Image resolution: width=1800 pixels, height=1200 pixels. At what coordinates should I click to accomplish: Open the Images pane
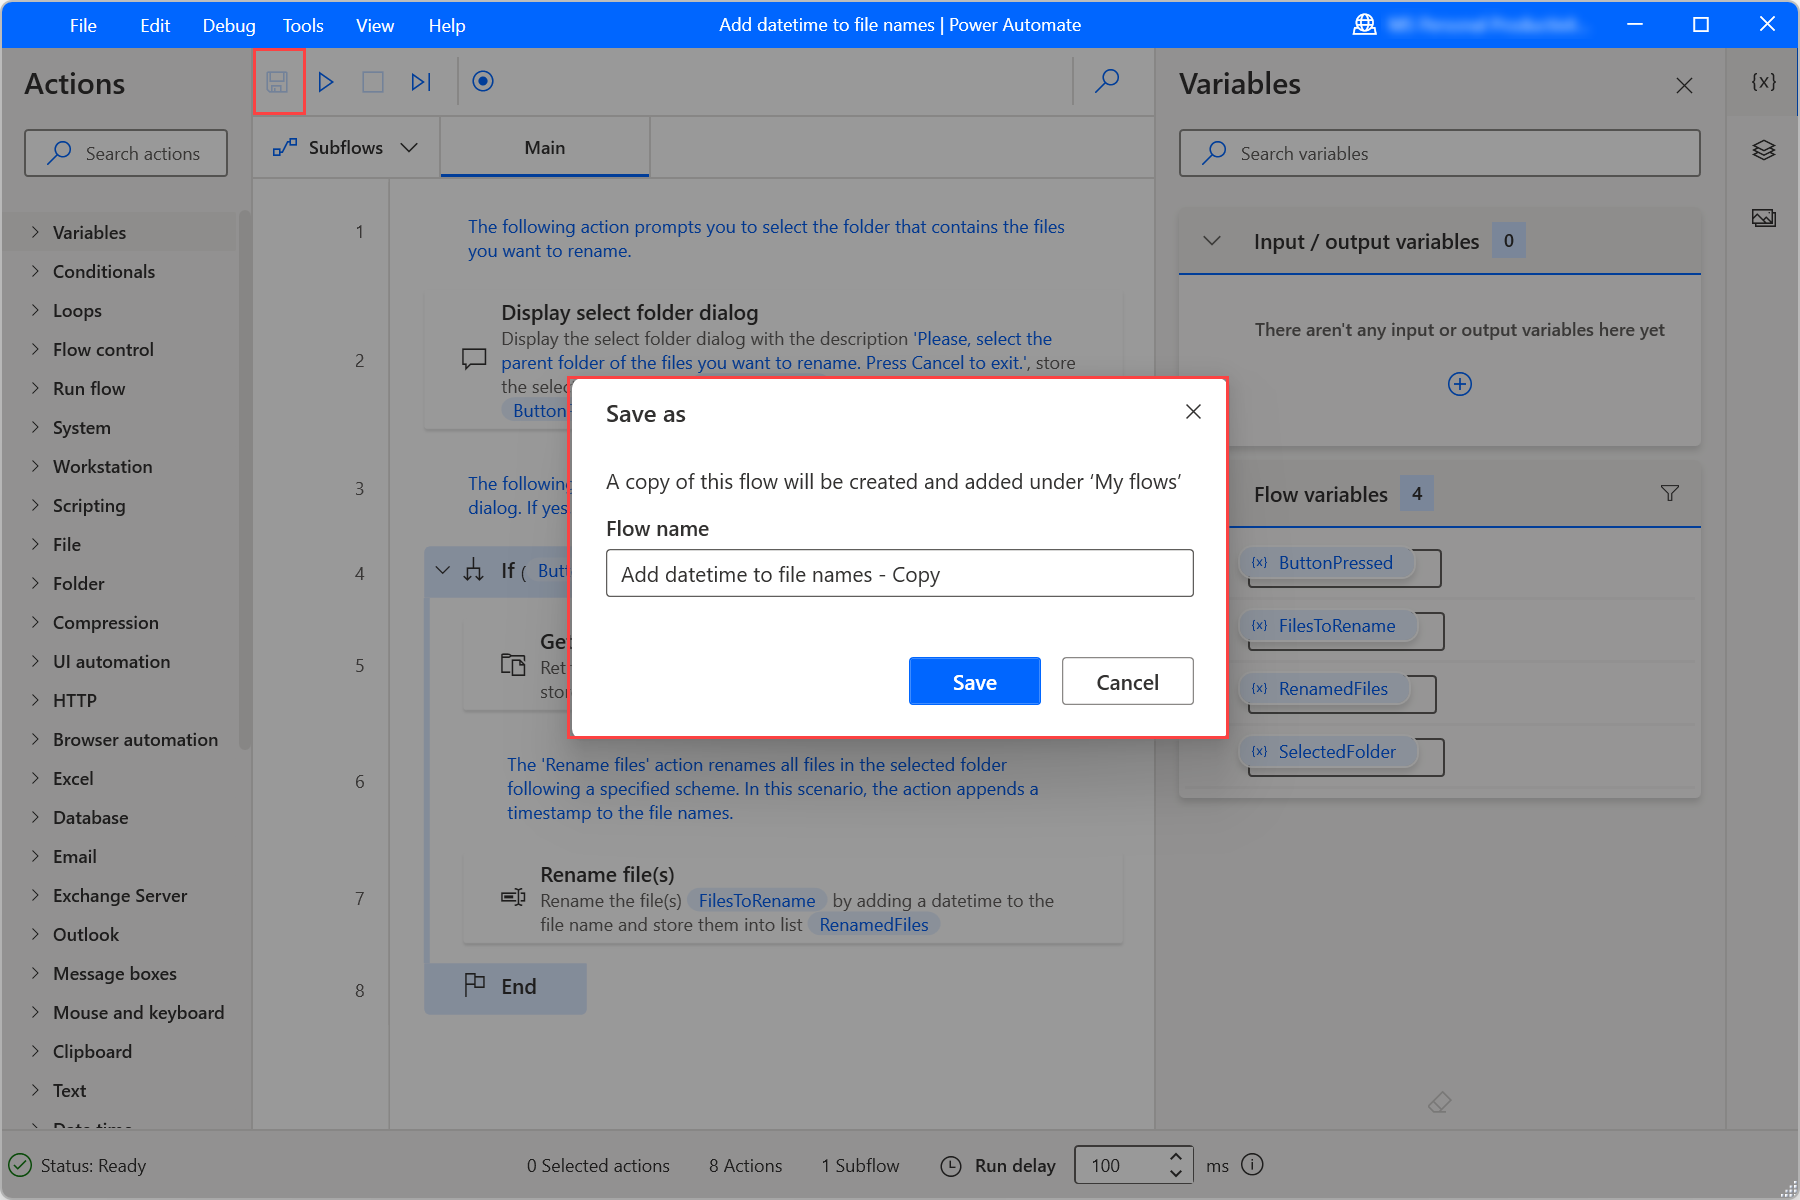[x=1764, y=217]
